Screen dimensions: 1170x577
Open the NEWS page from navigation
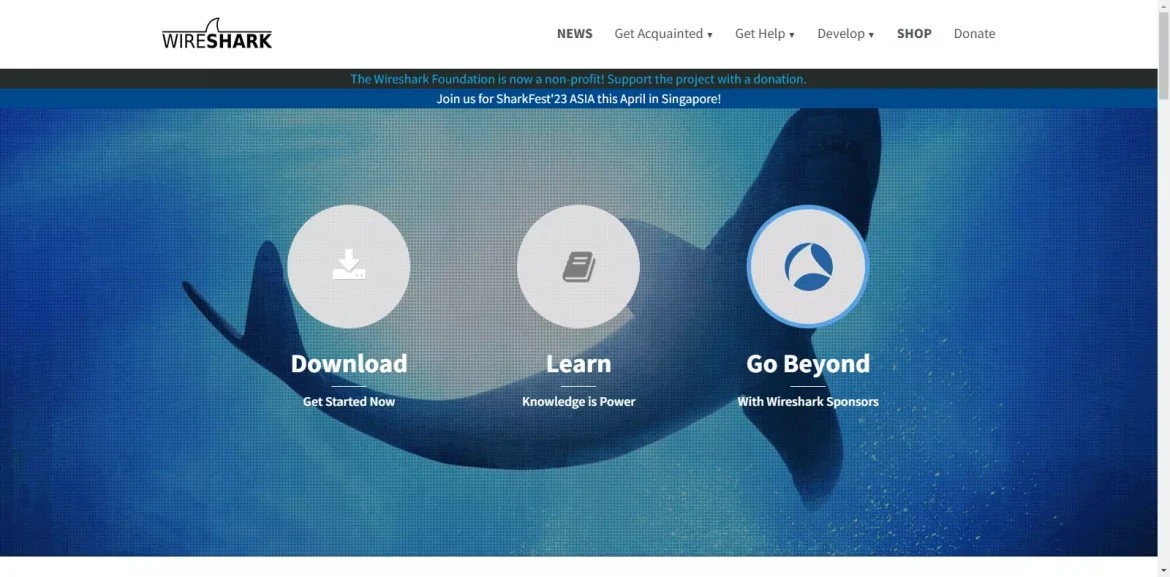pos(575,34)
